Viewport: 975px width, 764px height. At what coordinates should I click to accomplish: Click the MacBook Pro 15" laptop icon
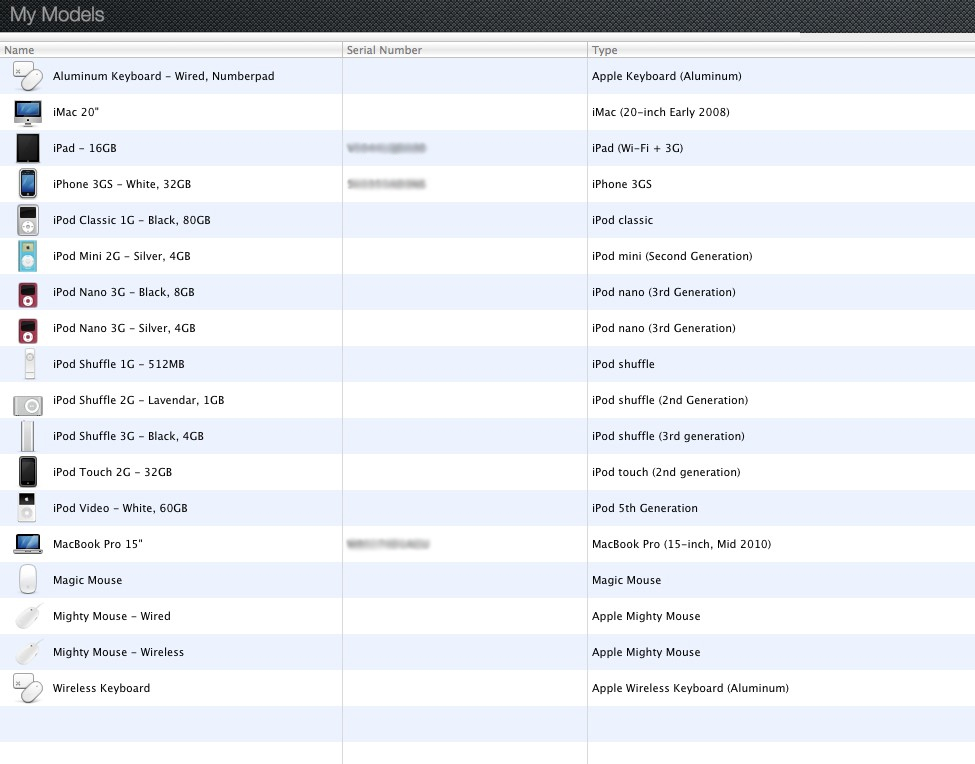coord(28,544)
